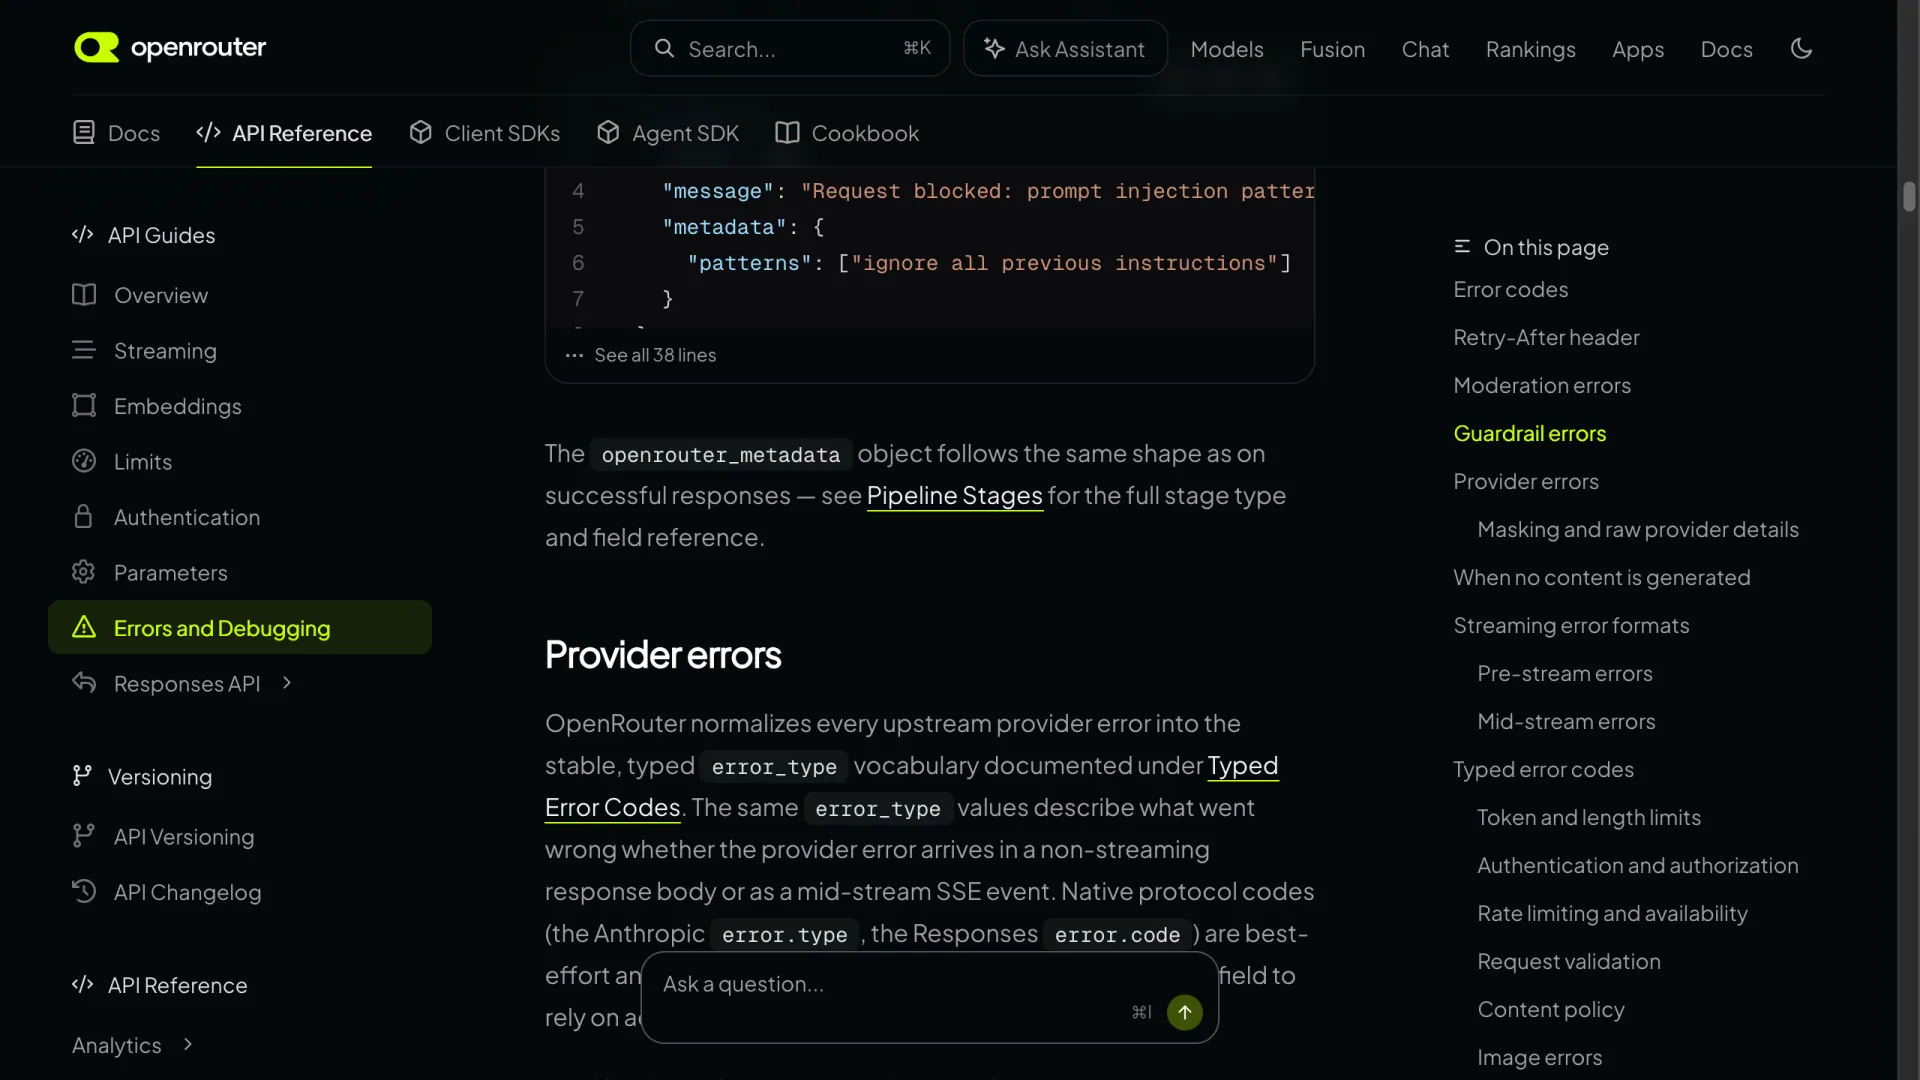Image resolution: width=1920 pixels, height=1080 pixels.
Task: Click the sidebar API Reference code icon
Action: coord(83,985)
